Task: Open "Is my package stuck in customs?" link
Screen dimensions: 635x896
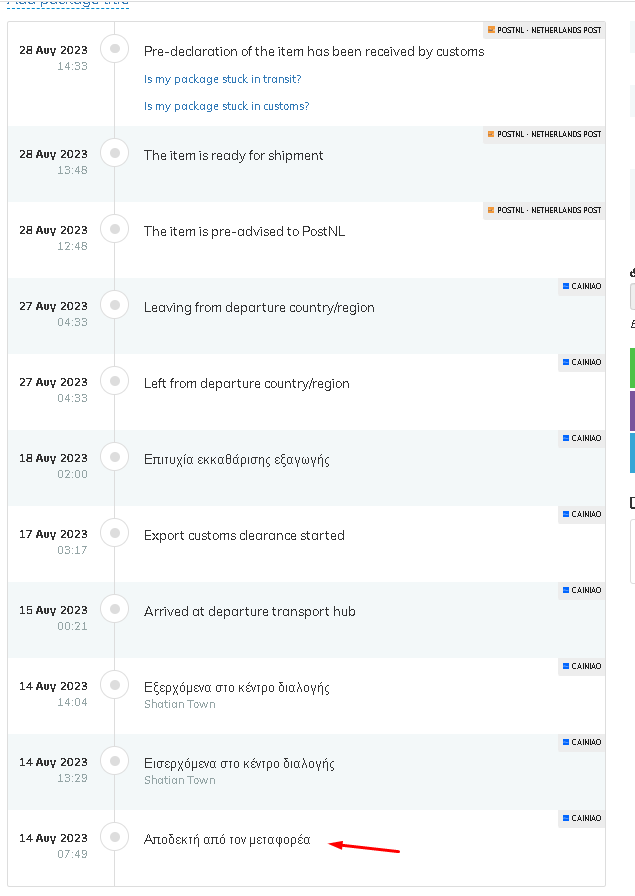Action: click(x=226, y=106)
